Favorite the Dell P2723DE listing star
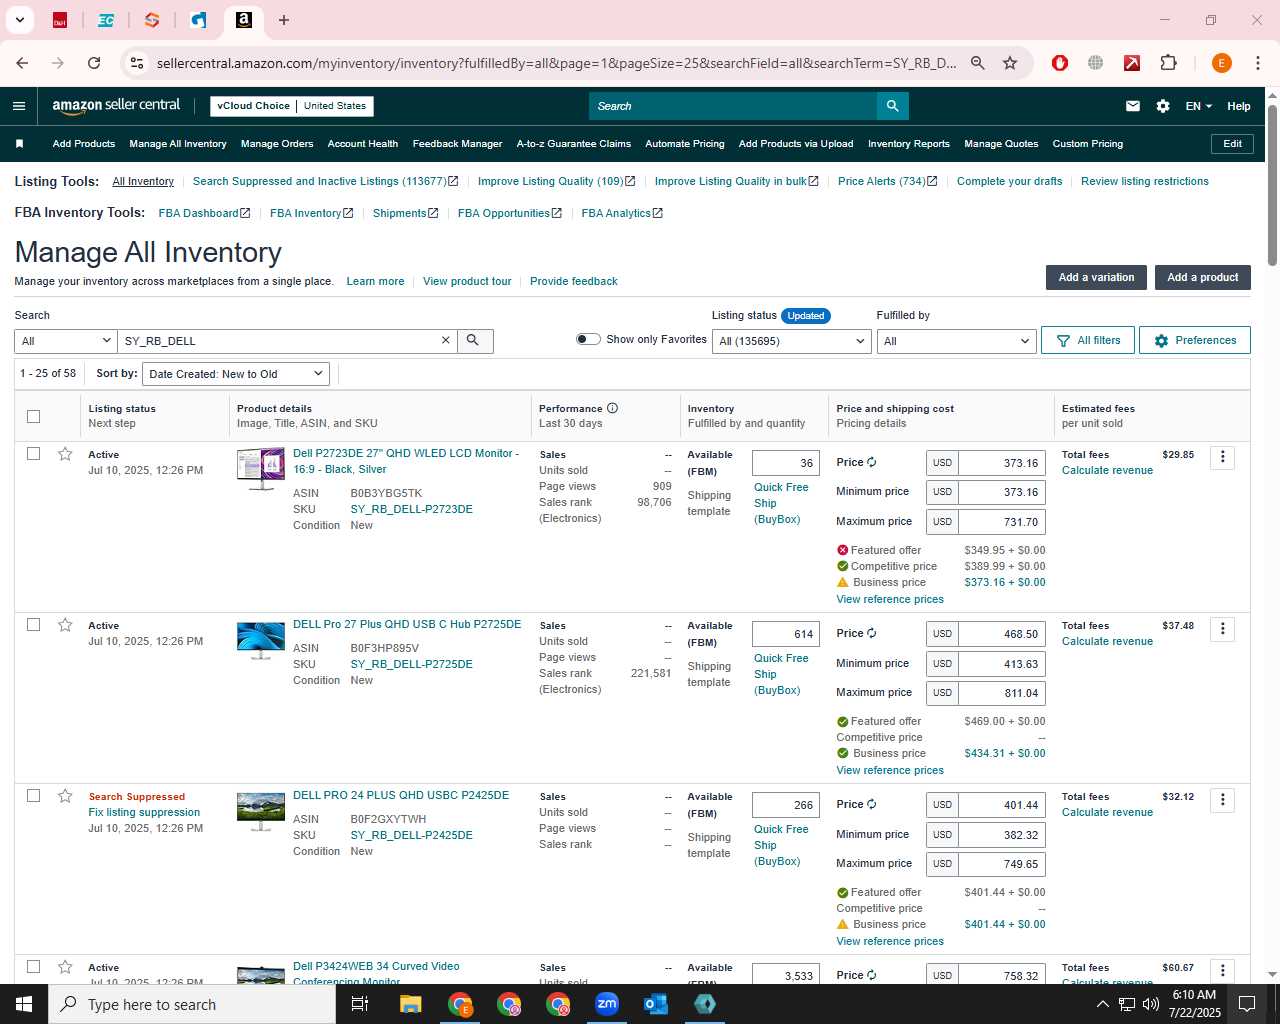Screen dimensions: 1280x1024 [65, 454]
